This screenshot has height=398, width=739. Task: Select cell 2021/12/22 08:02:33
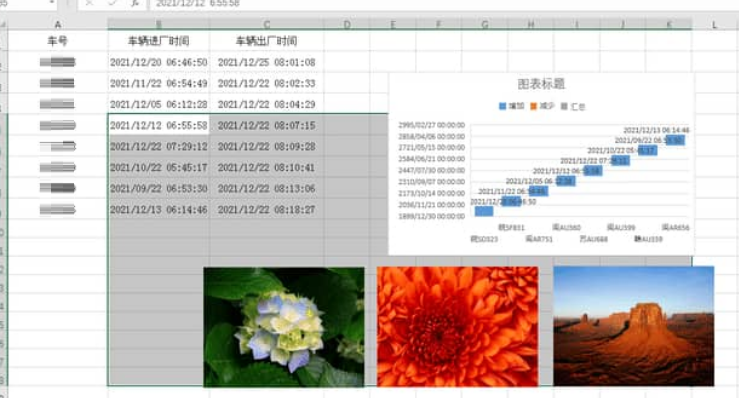[x=266, y=83]
